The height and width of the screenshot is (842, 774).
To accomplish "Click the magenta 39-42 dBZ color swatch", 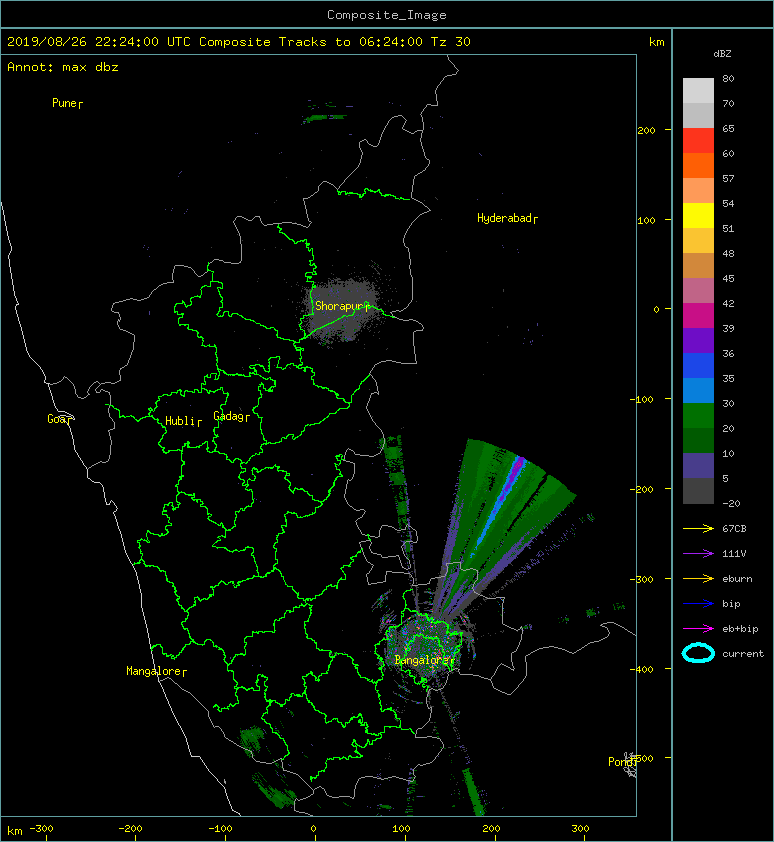I will (698, 316).
